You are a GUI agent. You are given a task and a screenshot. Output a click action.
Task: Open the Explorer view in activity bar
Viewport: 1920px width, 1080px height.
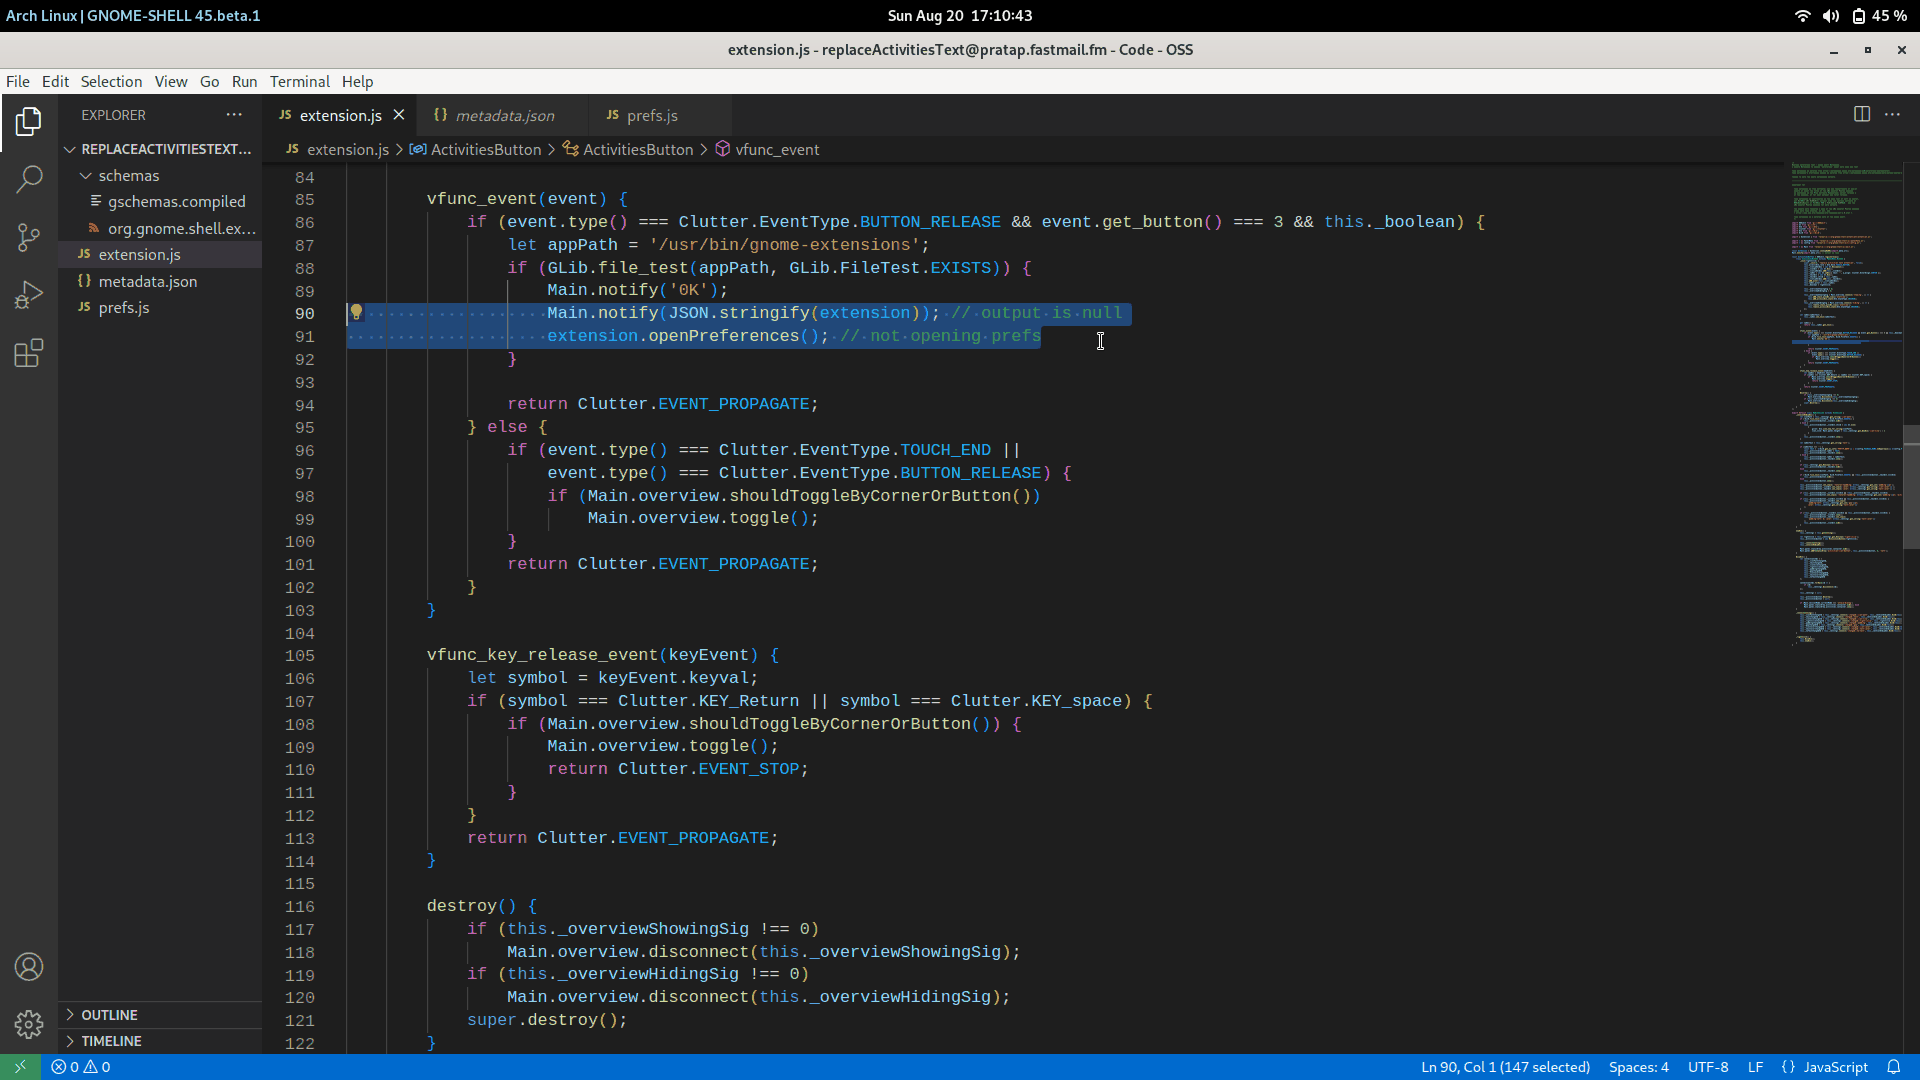tap(29, 122)
